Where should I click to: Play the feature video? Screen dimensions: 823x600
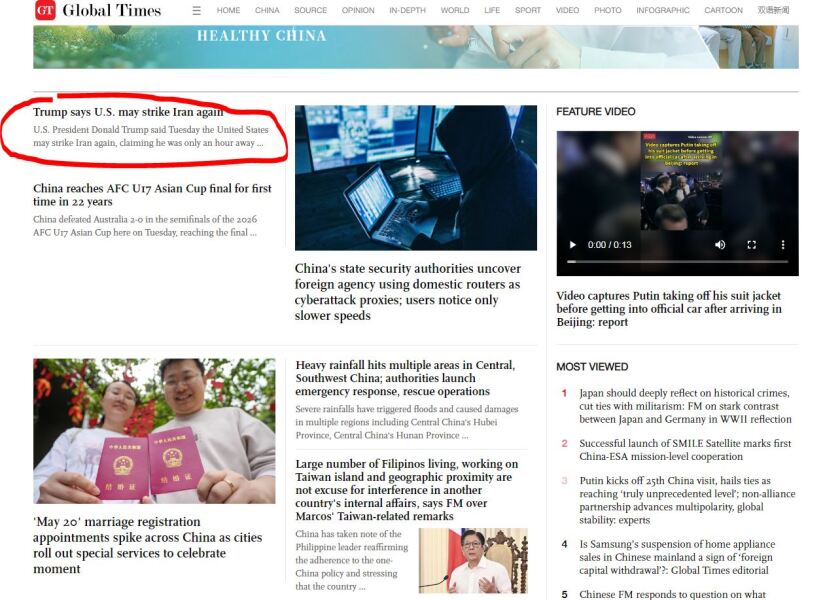(x=573, y=245)
